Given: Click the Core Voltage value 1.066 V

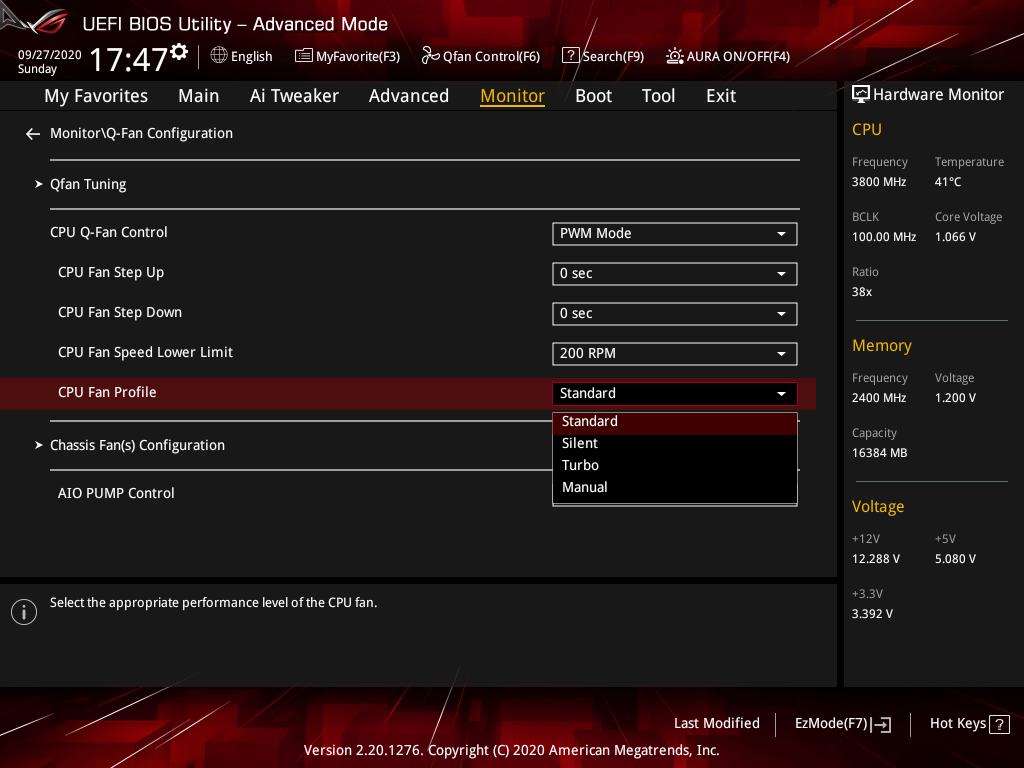Looking at the screenshot, I should [955, 237].
